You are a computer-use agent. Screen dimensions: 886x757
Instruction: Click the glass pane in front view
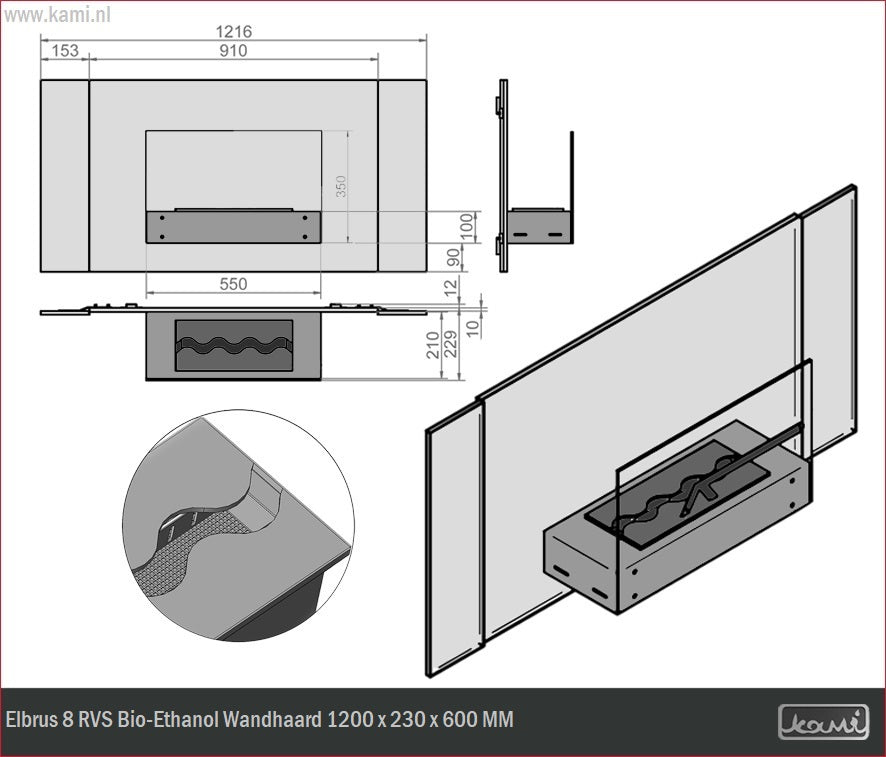tap(233, 168)
